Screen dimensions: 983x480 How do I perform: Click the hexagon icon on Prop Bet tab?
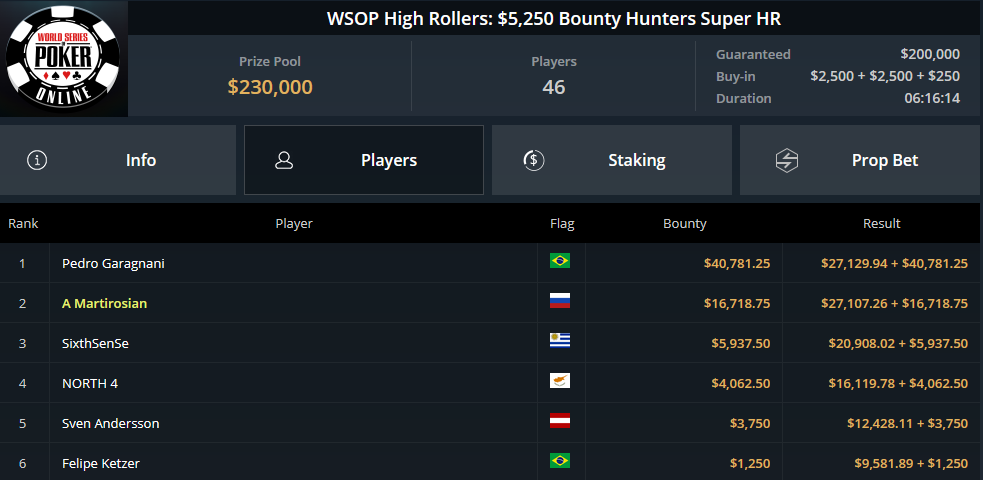tap(786, 160)
